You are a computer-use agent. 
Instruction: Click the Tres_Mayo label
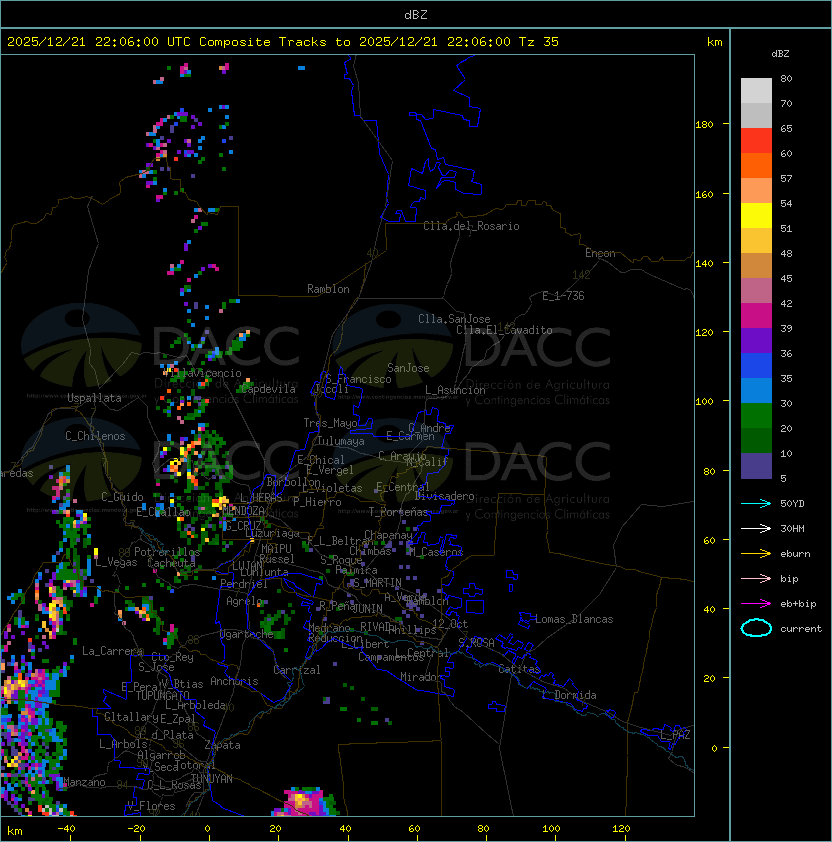330,423
